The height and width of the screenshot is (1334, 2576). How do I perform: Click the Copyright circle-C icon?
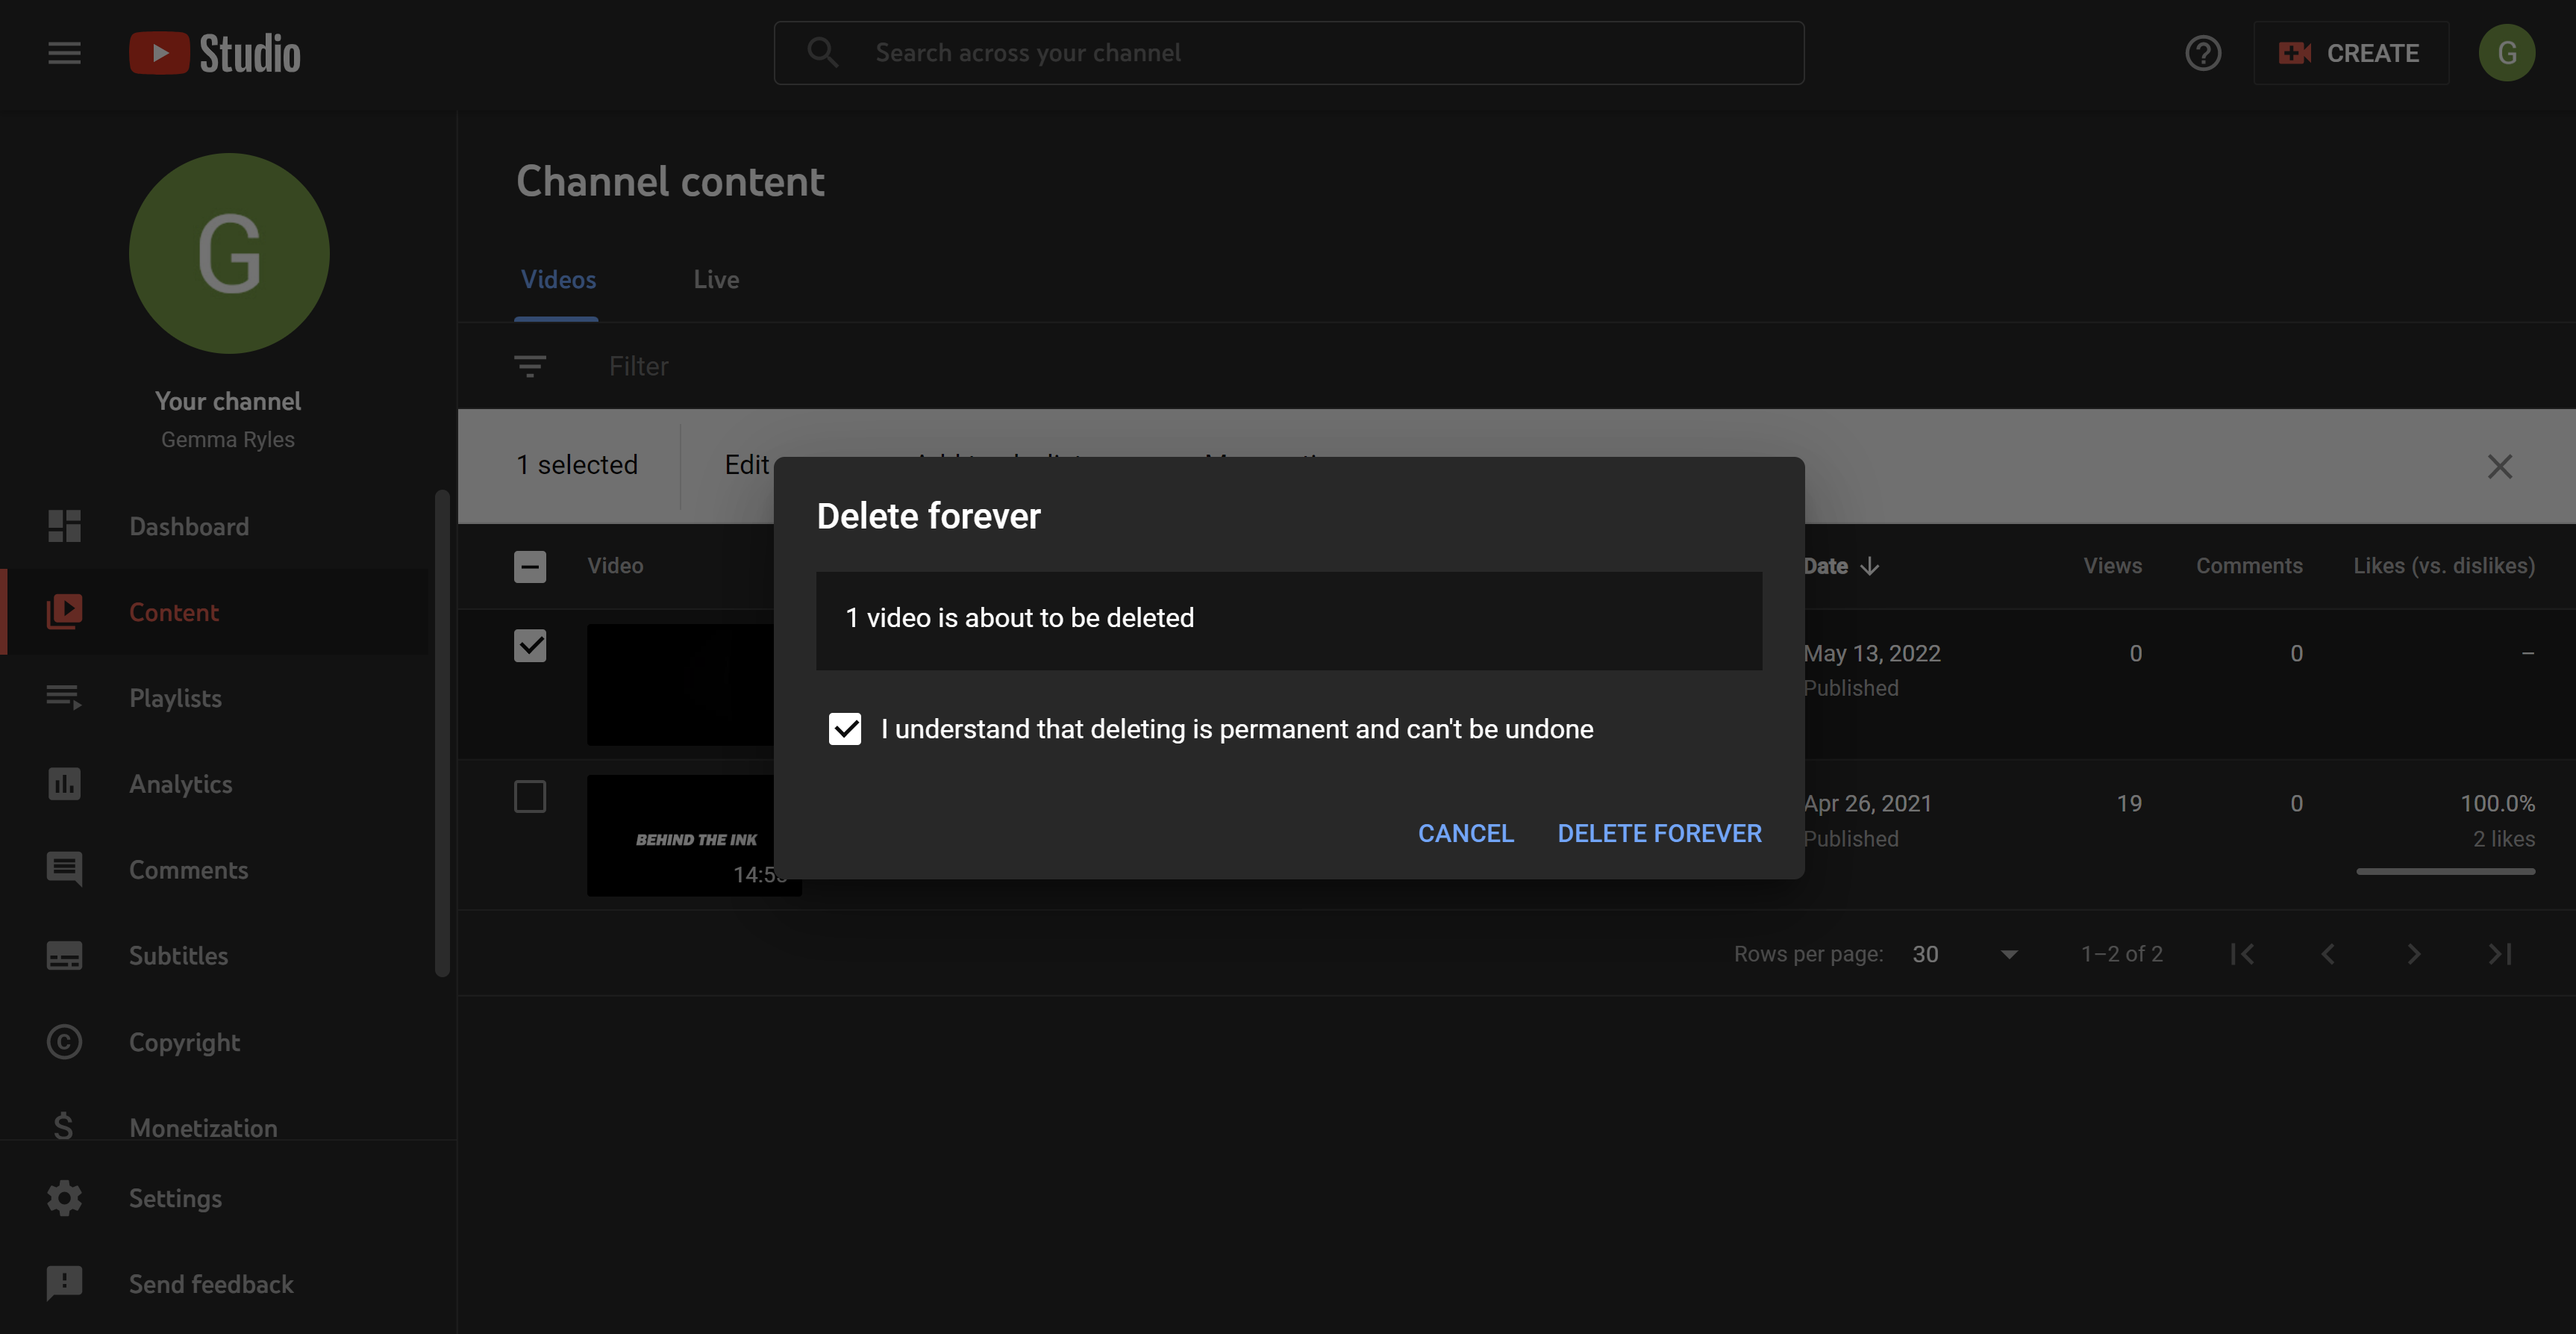[x=64, y=1042]
